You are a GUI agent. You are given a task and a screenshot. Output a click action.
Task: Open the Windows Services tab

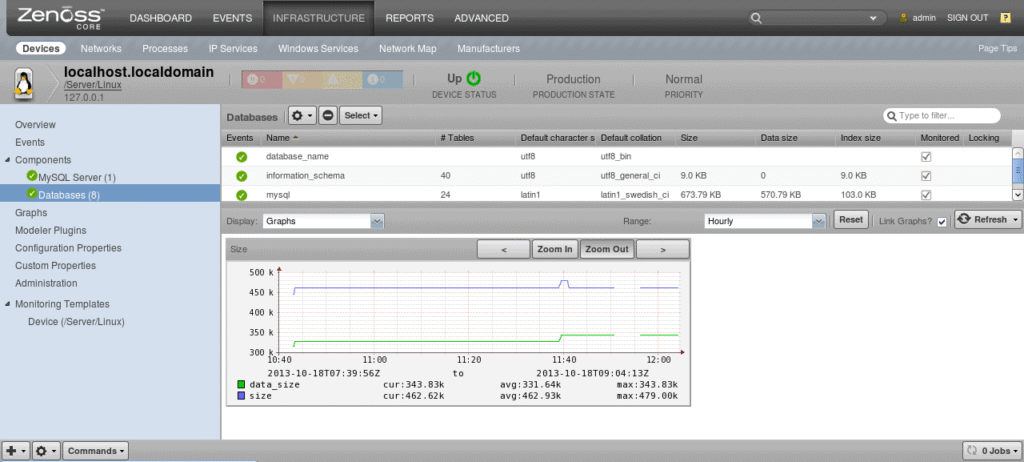(x=318, y=48)
